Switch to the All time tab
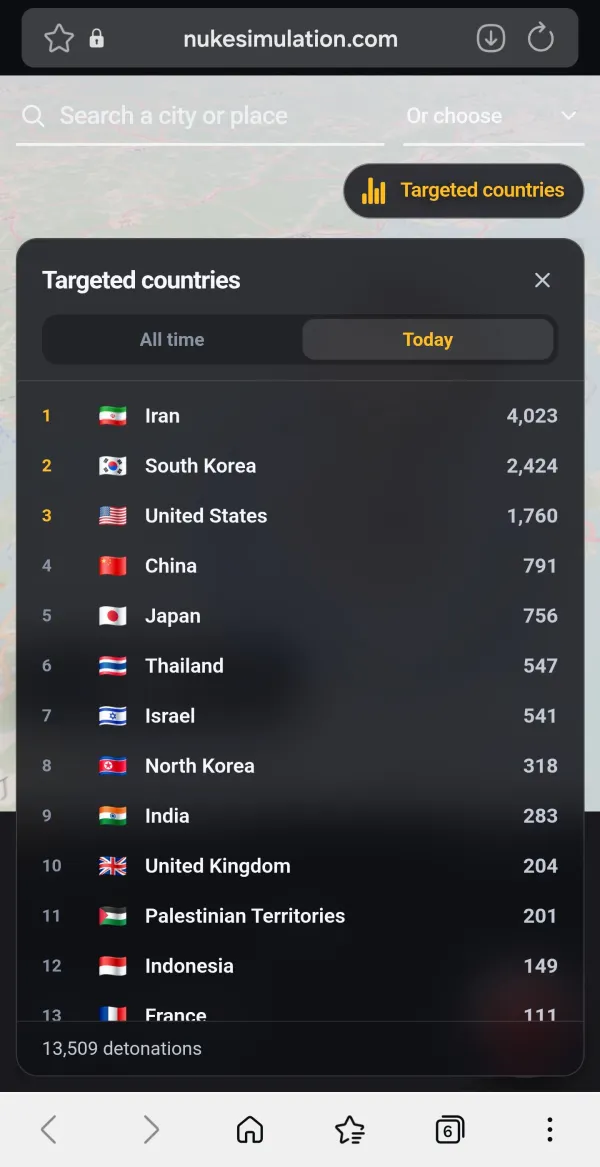The width and height of the screenshot is (600, 1167). 172,339
